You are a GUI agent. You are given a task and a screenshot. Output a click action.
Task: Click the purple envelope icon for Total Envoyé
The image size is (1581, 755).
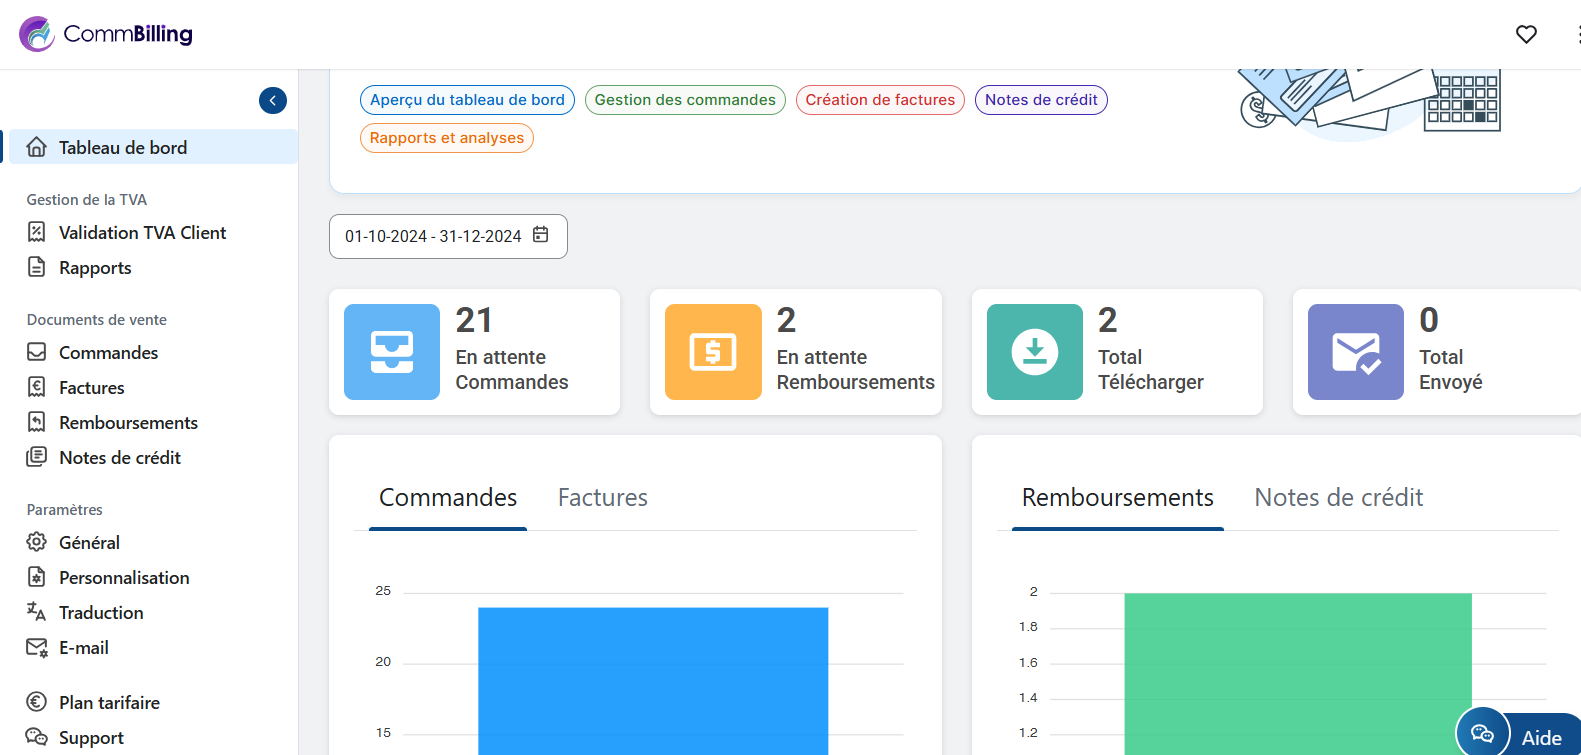(x=1356, y=352)
